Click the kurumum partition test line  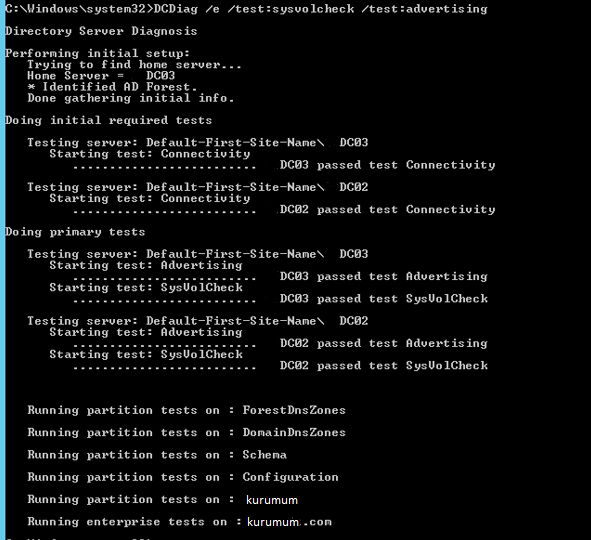162,500
